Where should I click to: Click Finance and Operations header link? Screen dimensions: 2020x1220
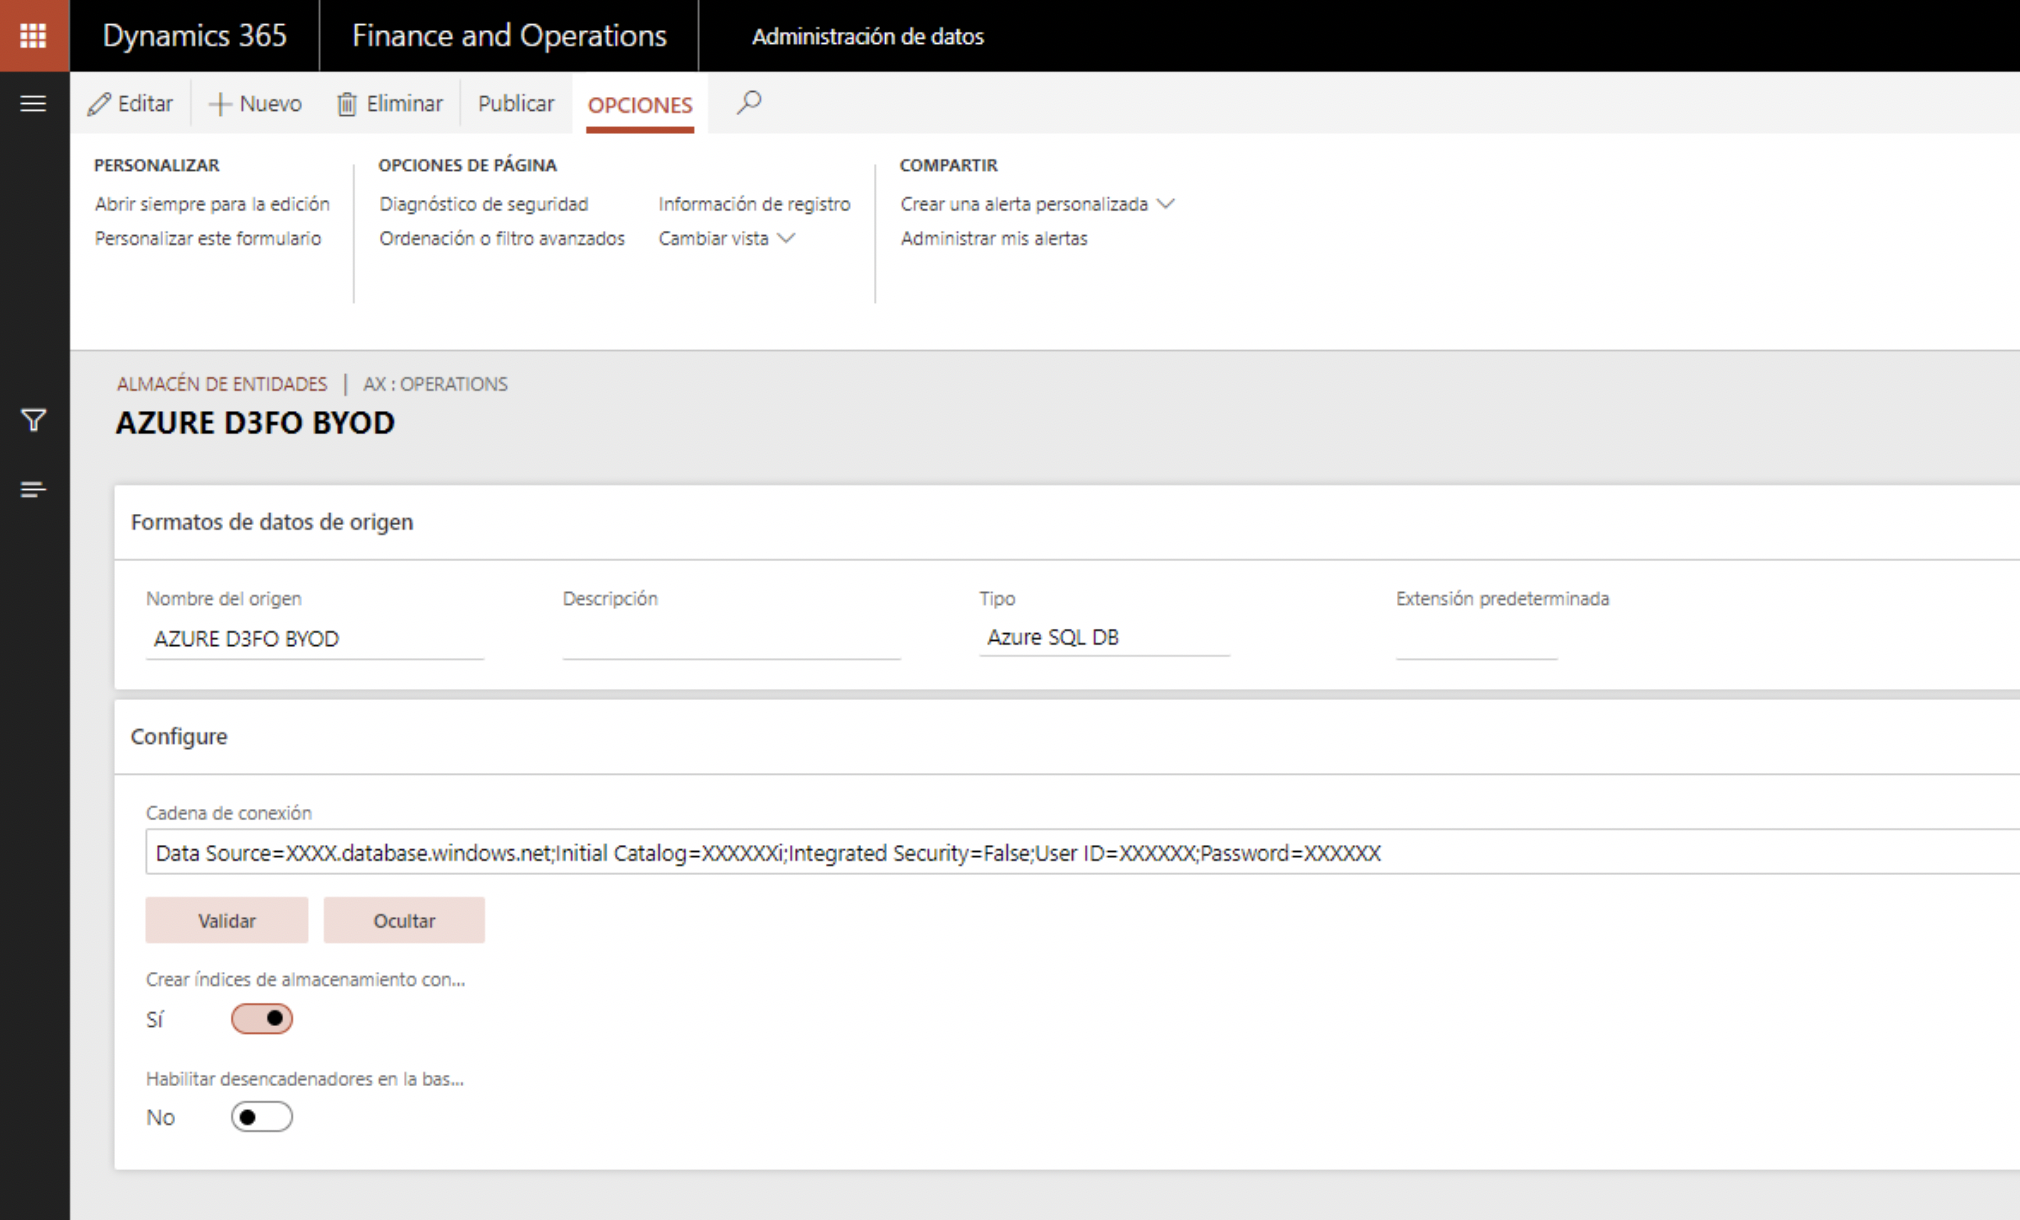pyautogui.click(x=509, y=36)
